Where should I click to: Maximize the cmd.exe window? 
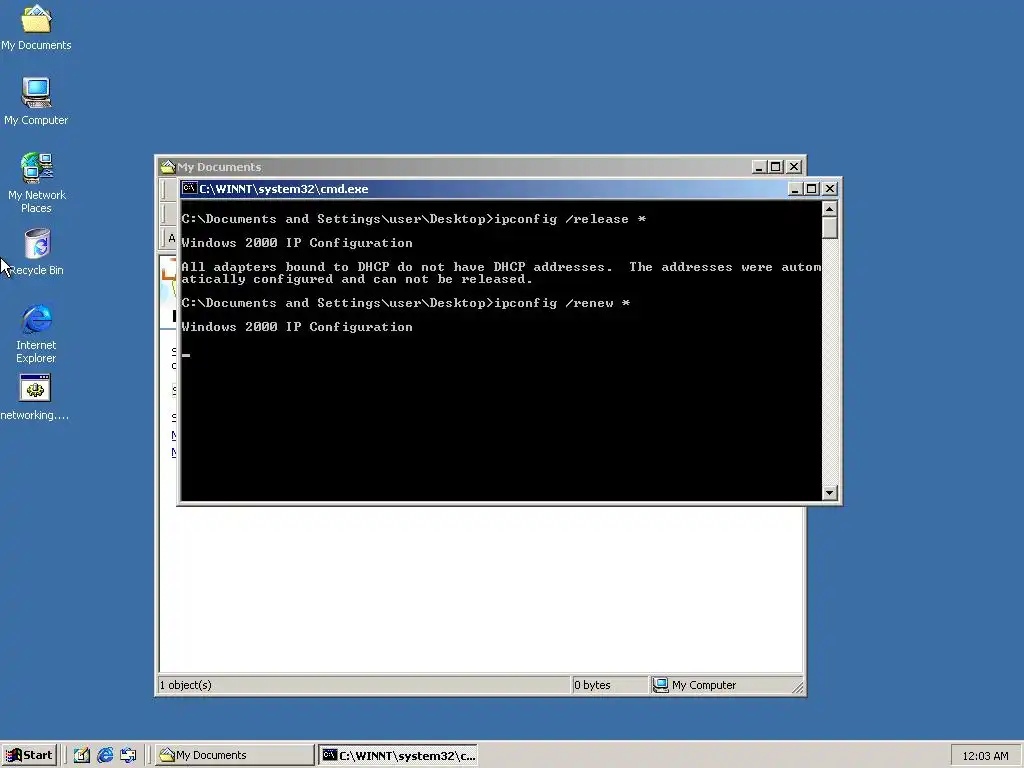click(811, 189)
